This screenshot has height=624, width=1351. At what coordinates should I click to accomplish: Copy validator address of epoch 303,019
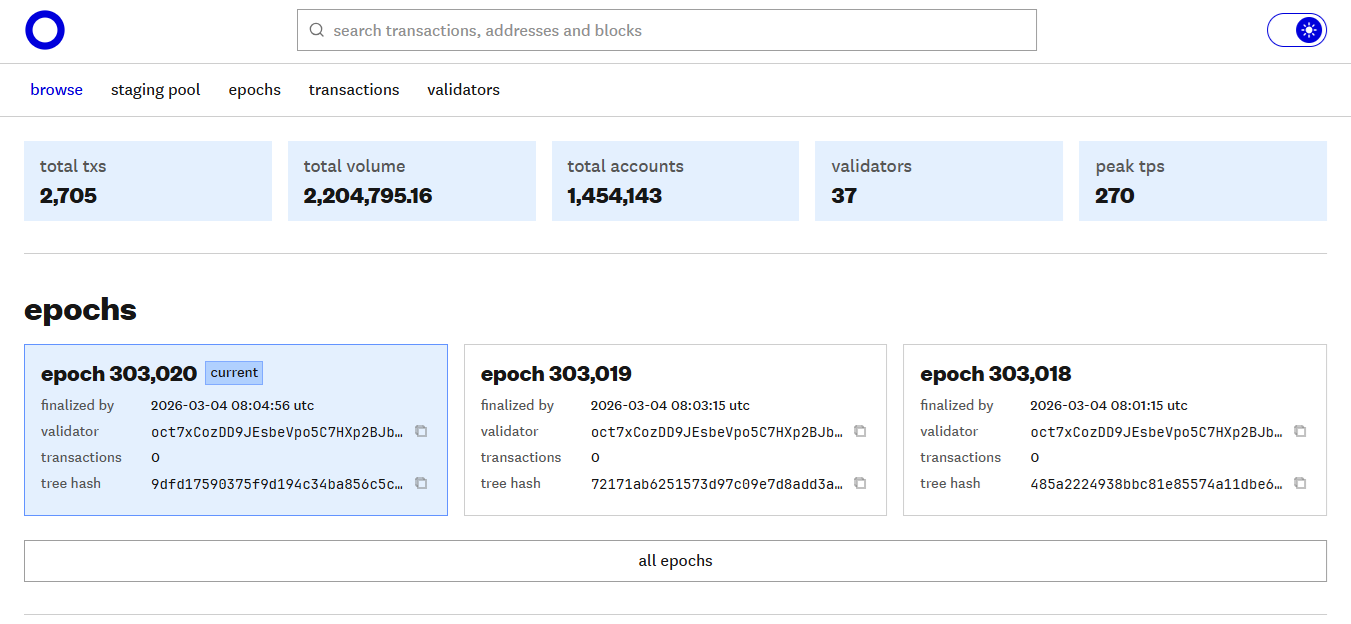[860, 431]
